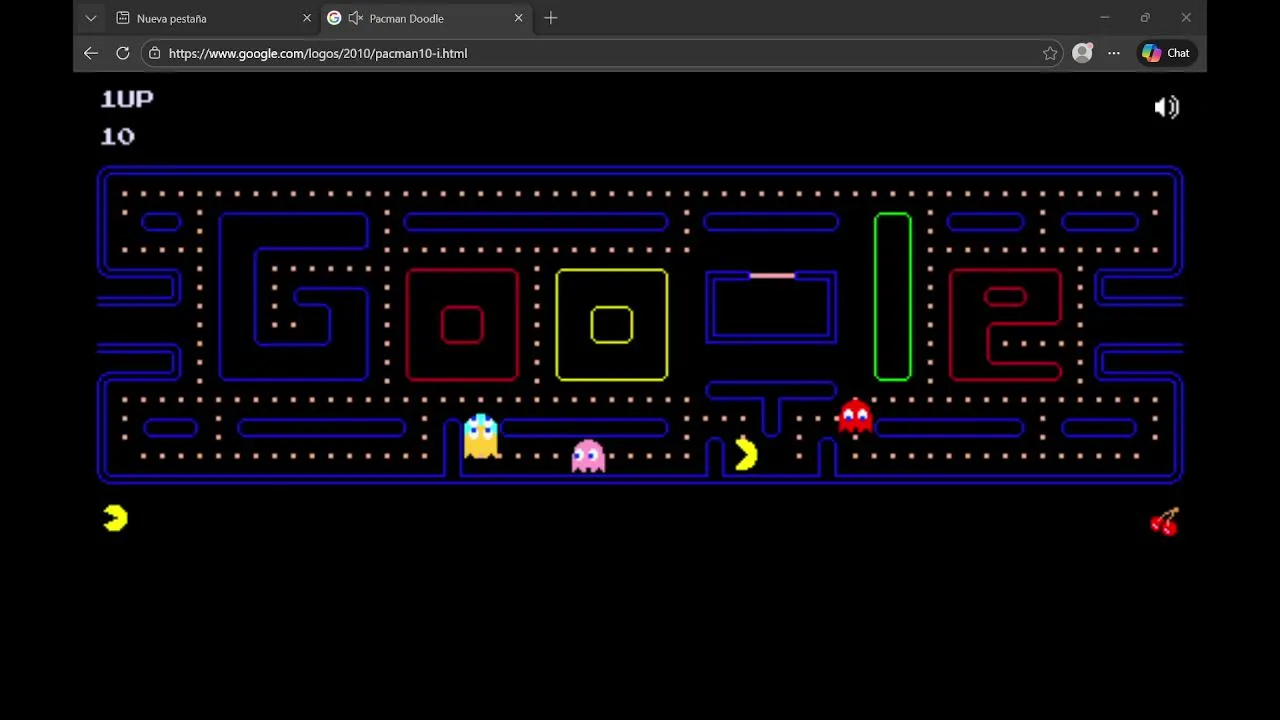Open the browser profile avatar
The height and width of the screenshot is (720, 1280).
click(x=1082, y=53)
